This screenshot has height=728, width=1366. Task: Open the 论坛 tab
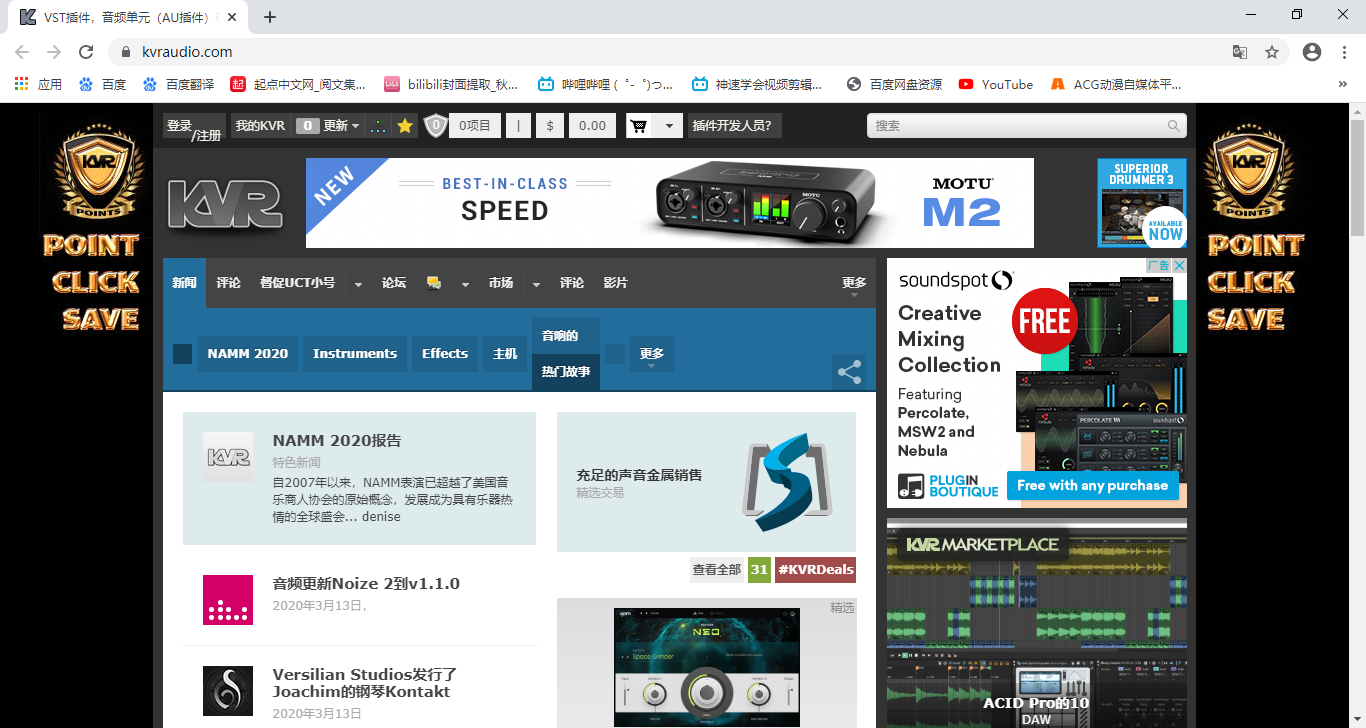pos(394,283)
